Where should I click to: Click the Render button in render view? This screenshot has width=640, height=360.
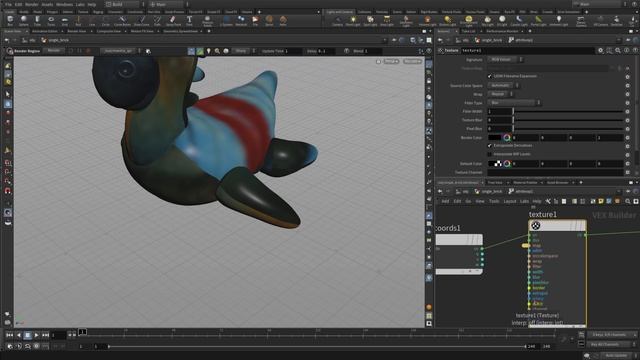coord(53,51)
